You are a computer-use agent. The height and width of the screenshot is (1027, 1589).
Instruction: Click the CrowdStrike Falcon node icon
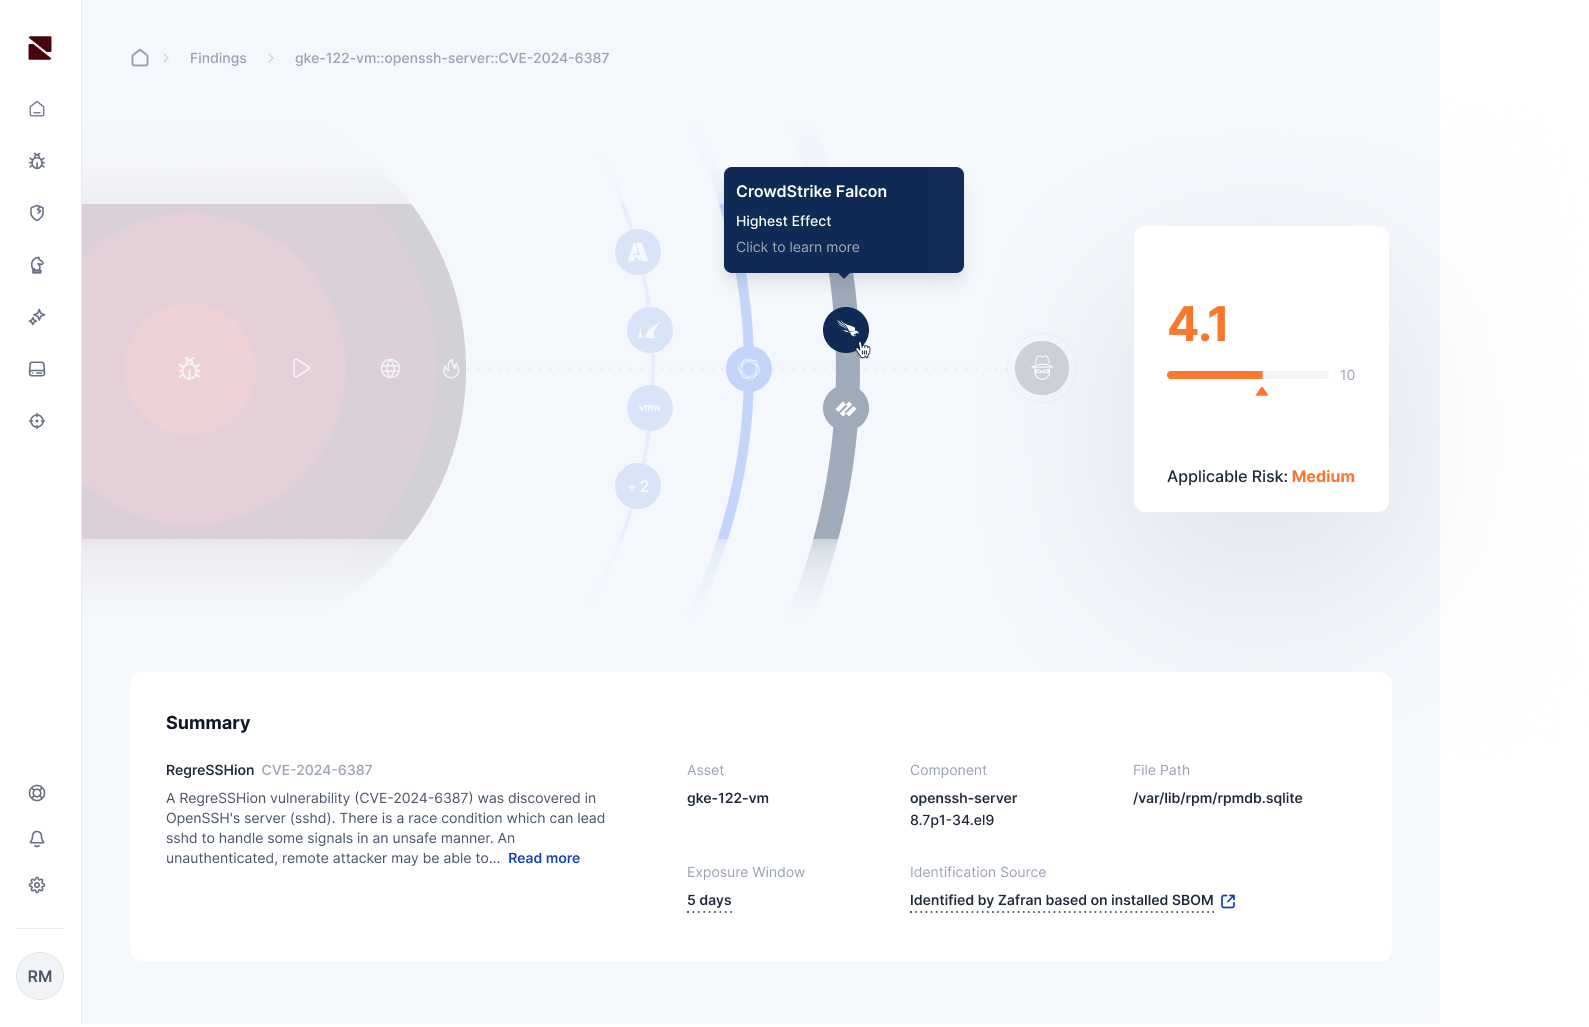click(x=845, y=330)
